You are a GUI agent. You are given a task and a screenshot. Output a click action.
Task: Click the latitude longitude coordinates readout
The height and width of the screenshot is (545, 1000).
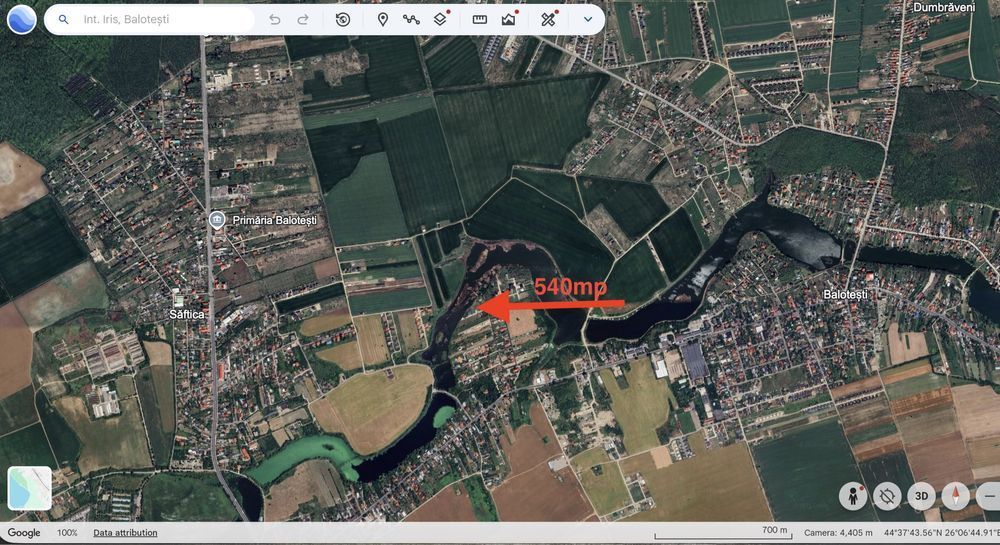tap(942, 533)
